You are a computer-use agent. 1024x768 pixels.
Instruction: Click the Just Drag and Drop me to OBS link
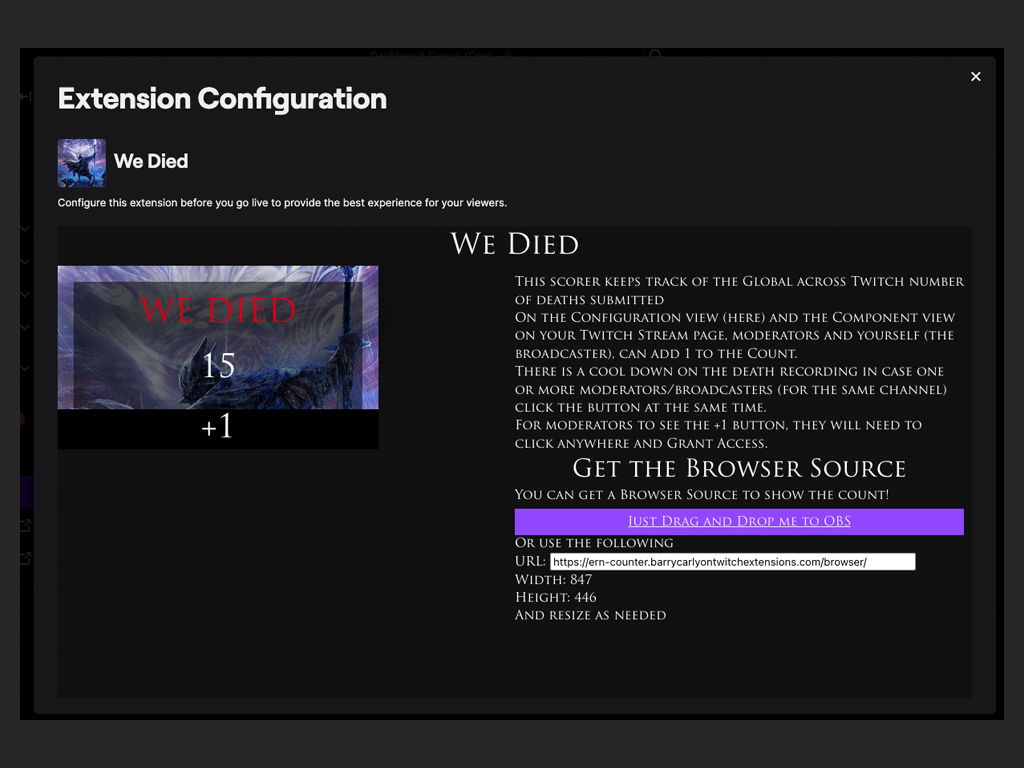pyautogui.click(x=739, y=521)
